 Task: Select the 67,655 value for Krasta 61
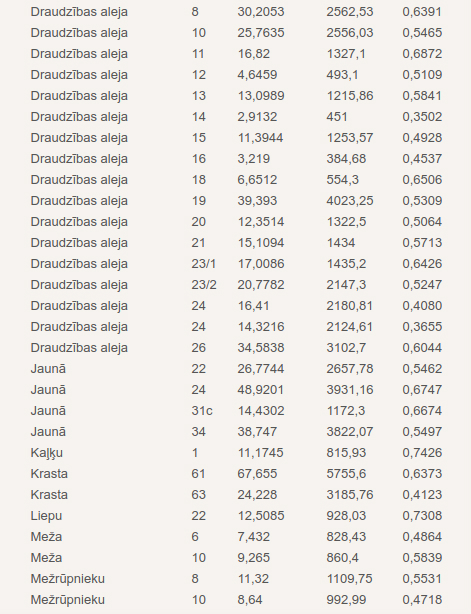click(257, 474)
